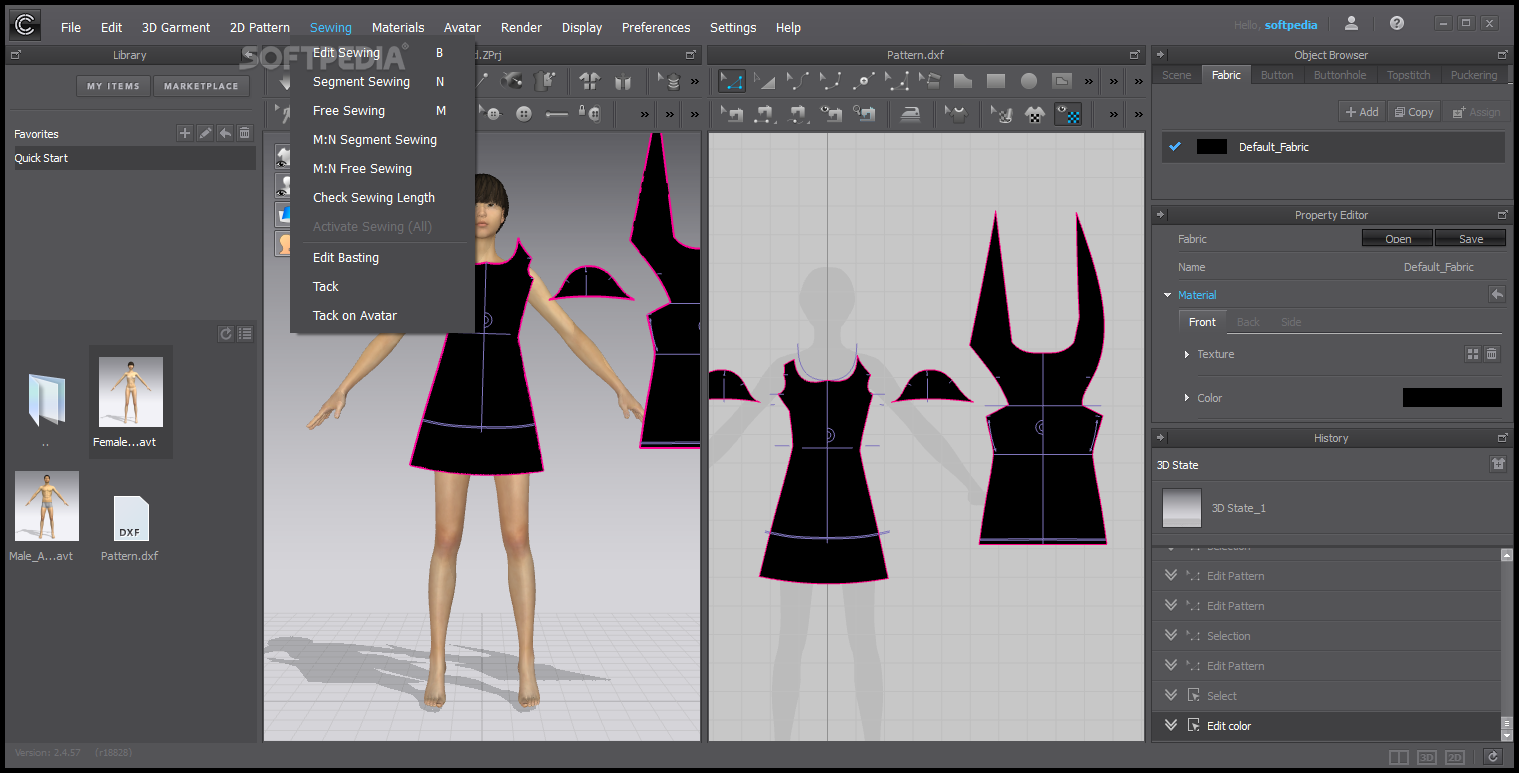
Task: Select the Segment Sewing machine icon
Action: [765, 113]
